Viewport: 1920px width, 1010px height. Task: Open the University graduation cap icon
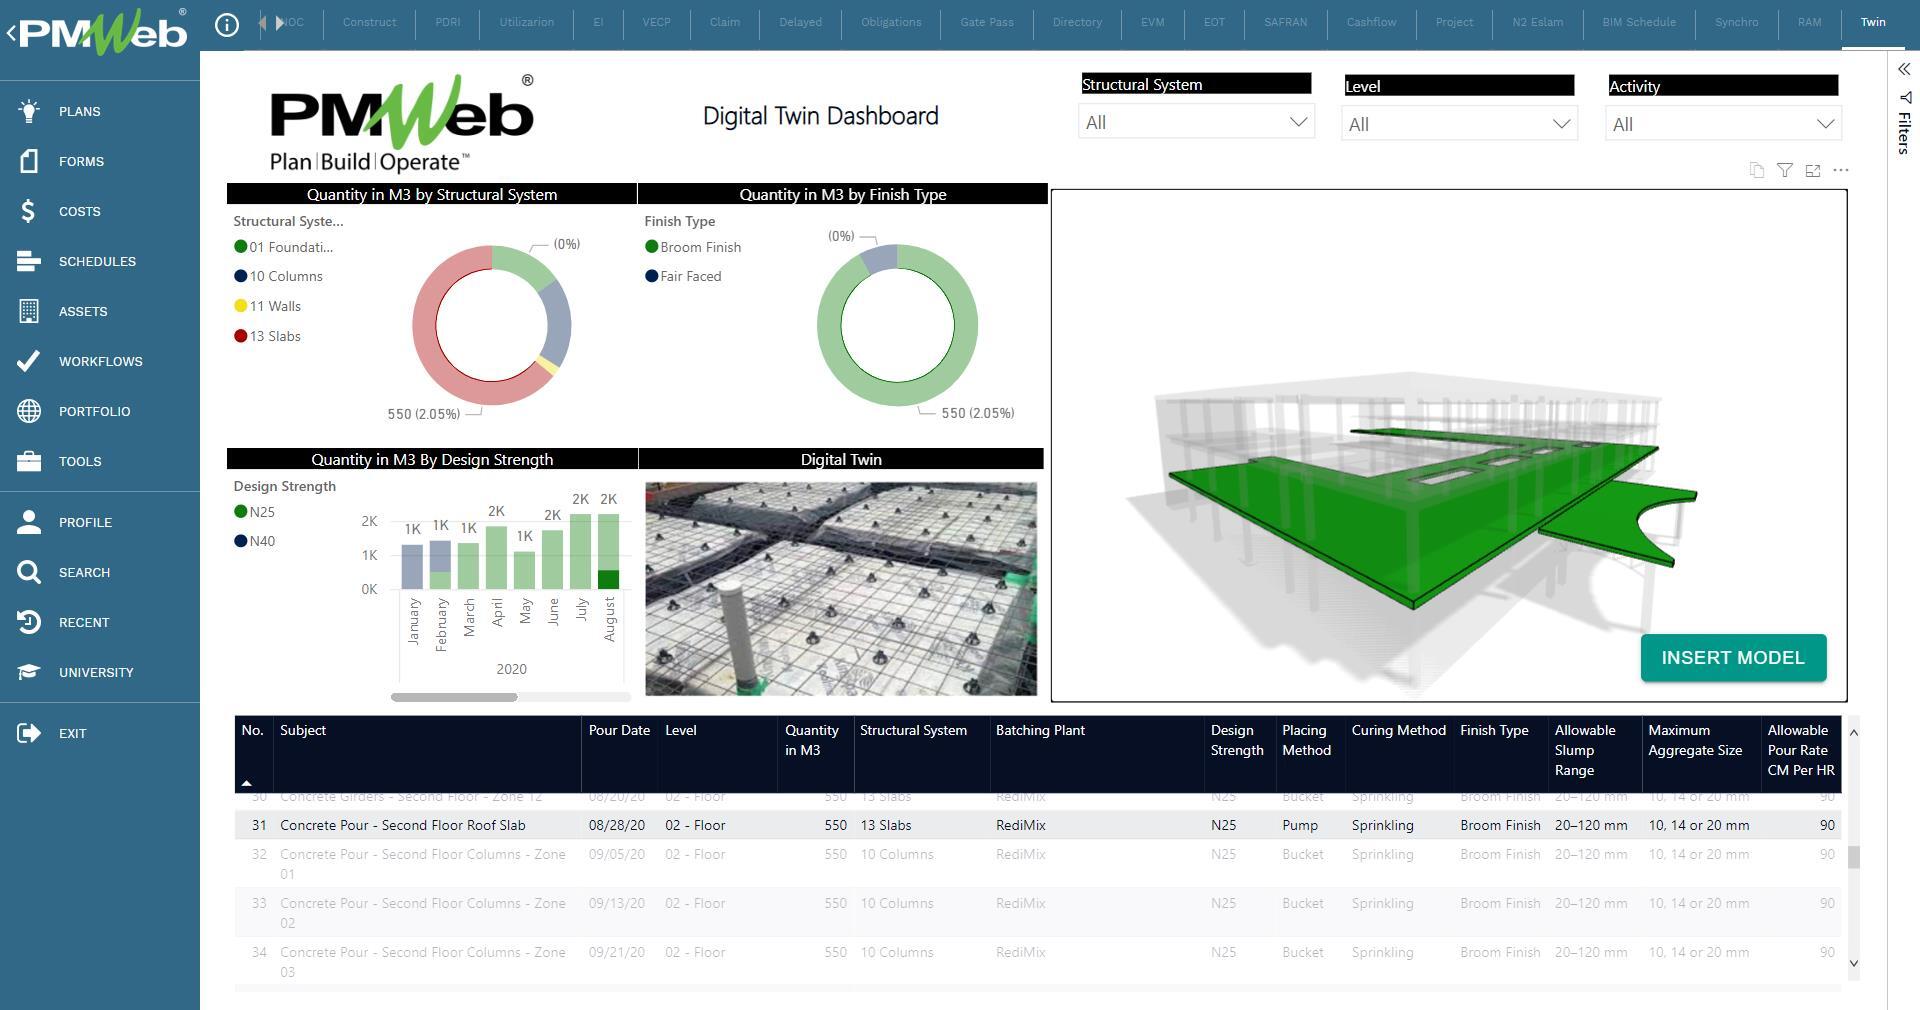click(29, 672)
